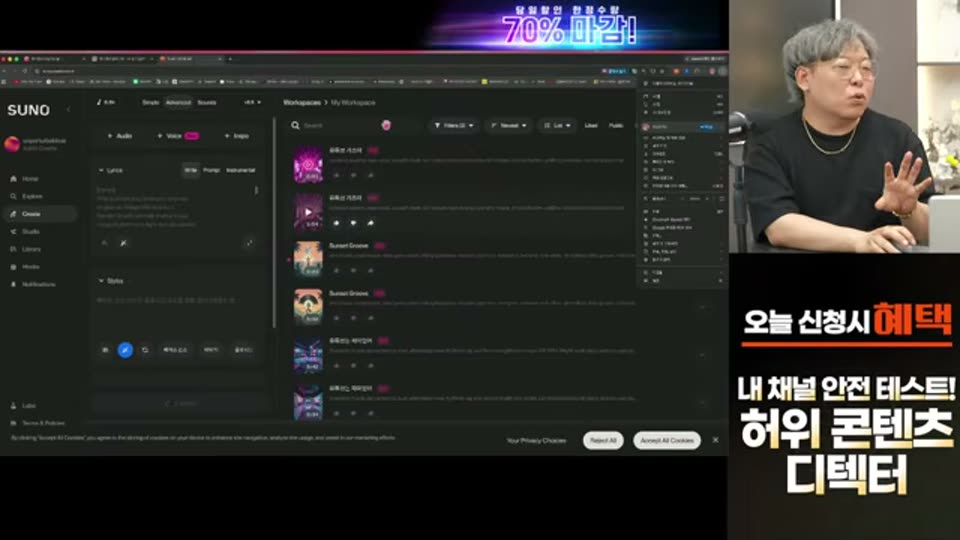Expand the lyrics editor to full size
960x540 pixels.
pos(249,243)
